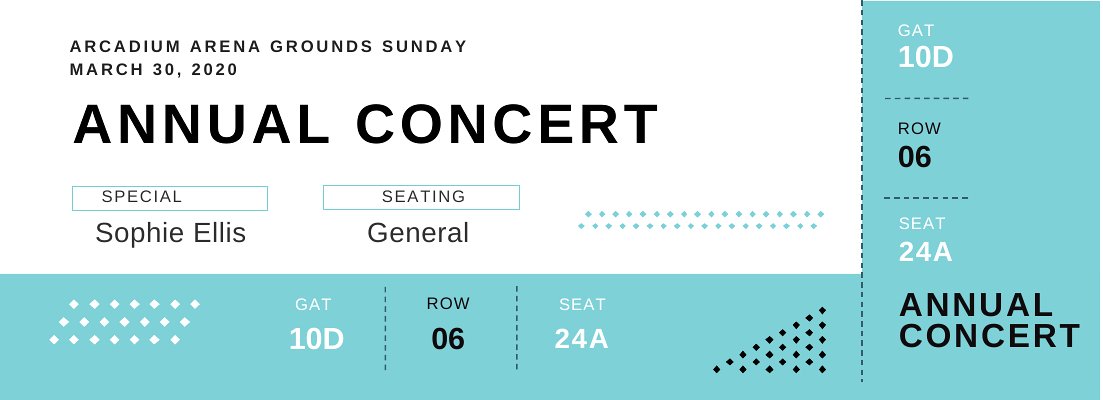Screen dimensions: 1103x400
Task: Select 24A on the right ticket stub
Action: tap(925, 252)
